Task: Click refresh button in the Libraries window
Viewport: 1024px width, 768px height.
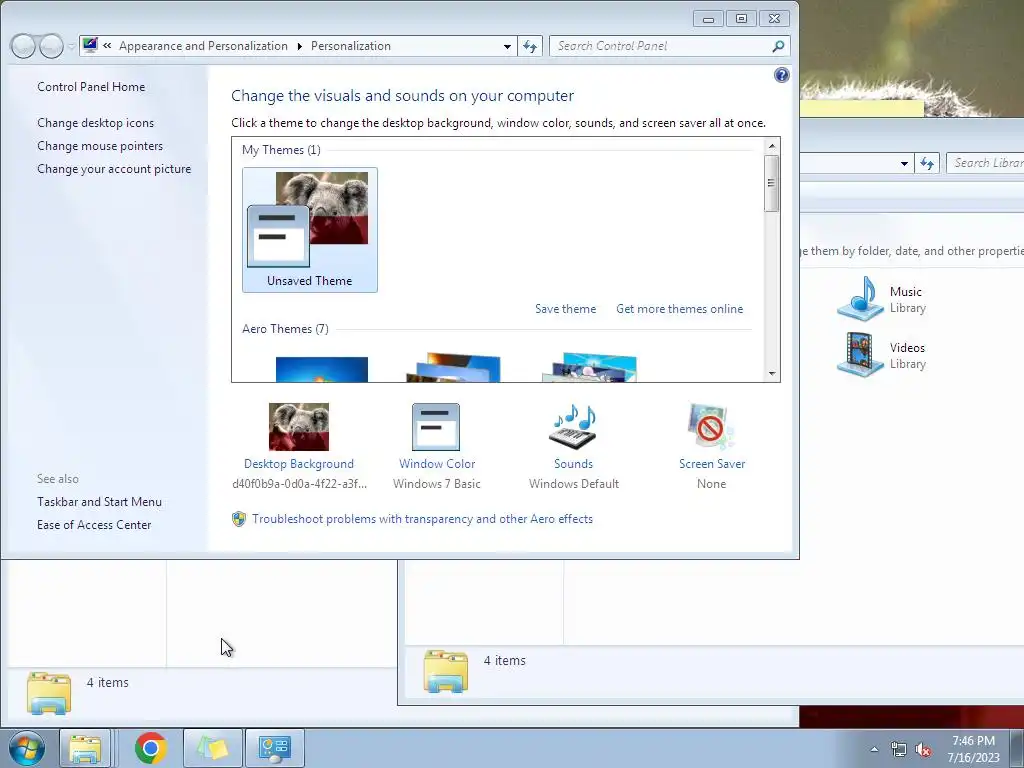Action: (927, 163)
